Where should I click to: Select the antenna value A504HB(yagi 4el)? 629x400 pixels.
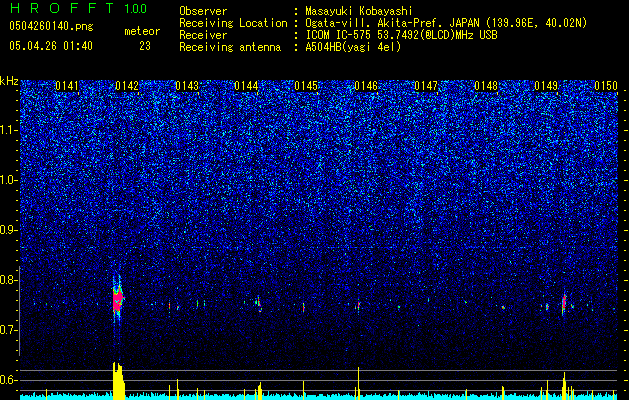point(353,47)
